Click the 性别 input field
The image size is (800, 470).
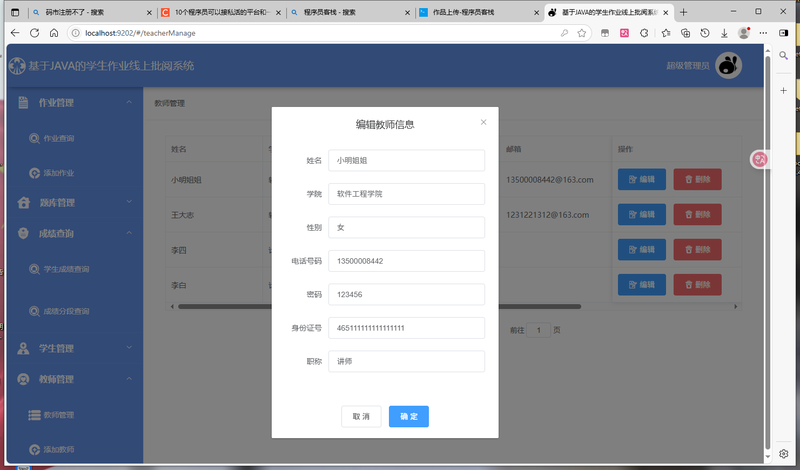[x=406, y=228]
